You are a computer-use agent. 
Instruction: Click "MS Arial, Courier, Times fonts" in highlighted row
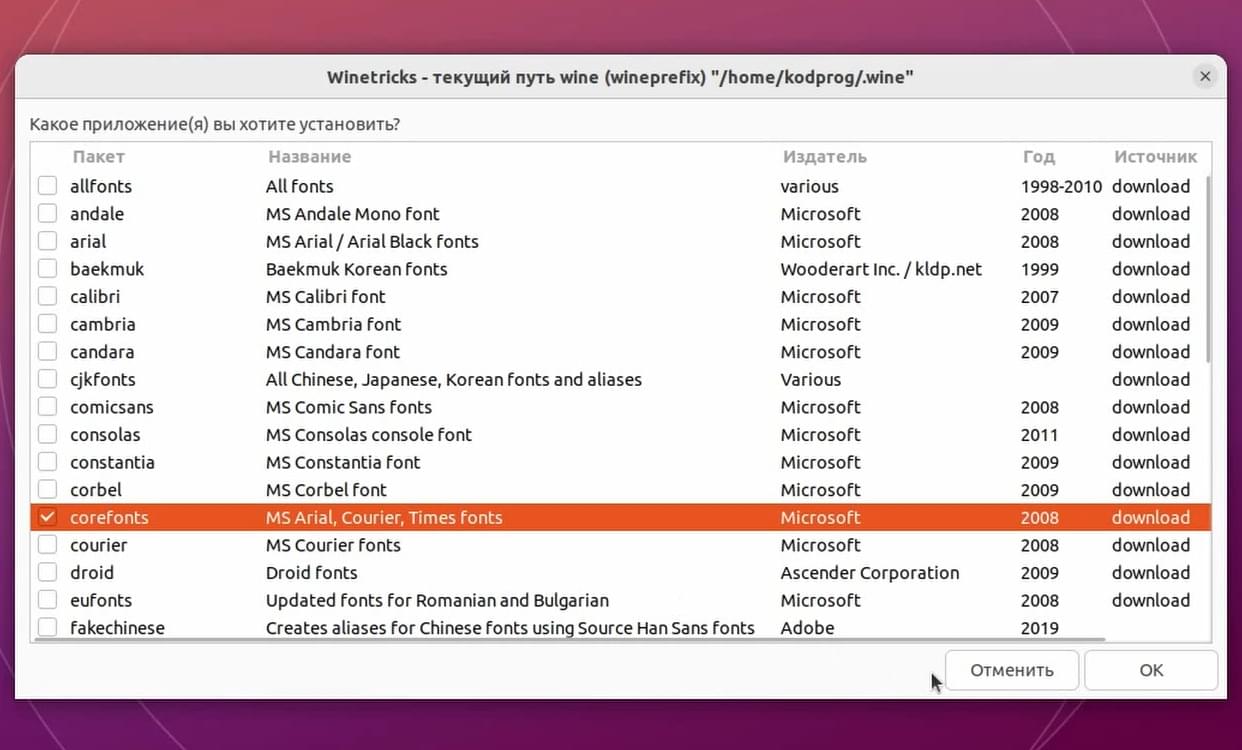(x=384, y=518)
